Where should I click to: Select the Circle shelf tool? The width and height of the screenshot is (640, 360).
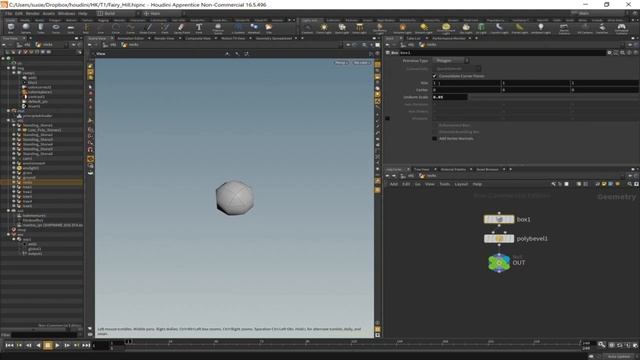pyautogui.click(x=116, y=29)
